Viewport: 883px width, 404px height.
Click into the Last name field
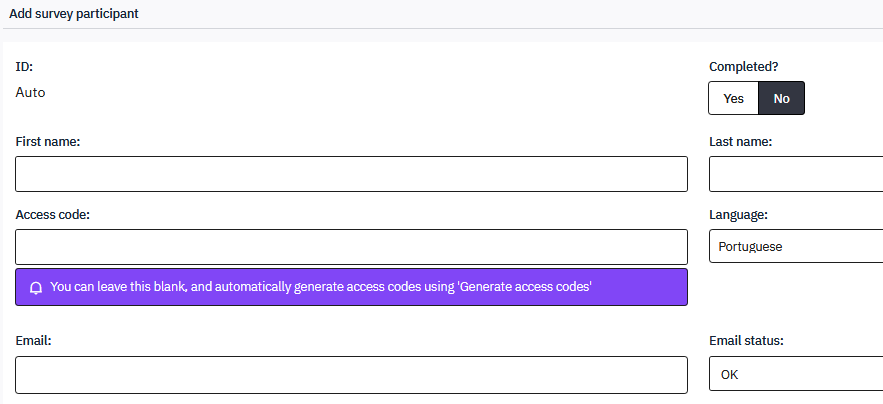[x=796, y=174]
